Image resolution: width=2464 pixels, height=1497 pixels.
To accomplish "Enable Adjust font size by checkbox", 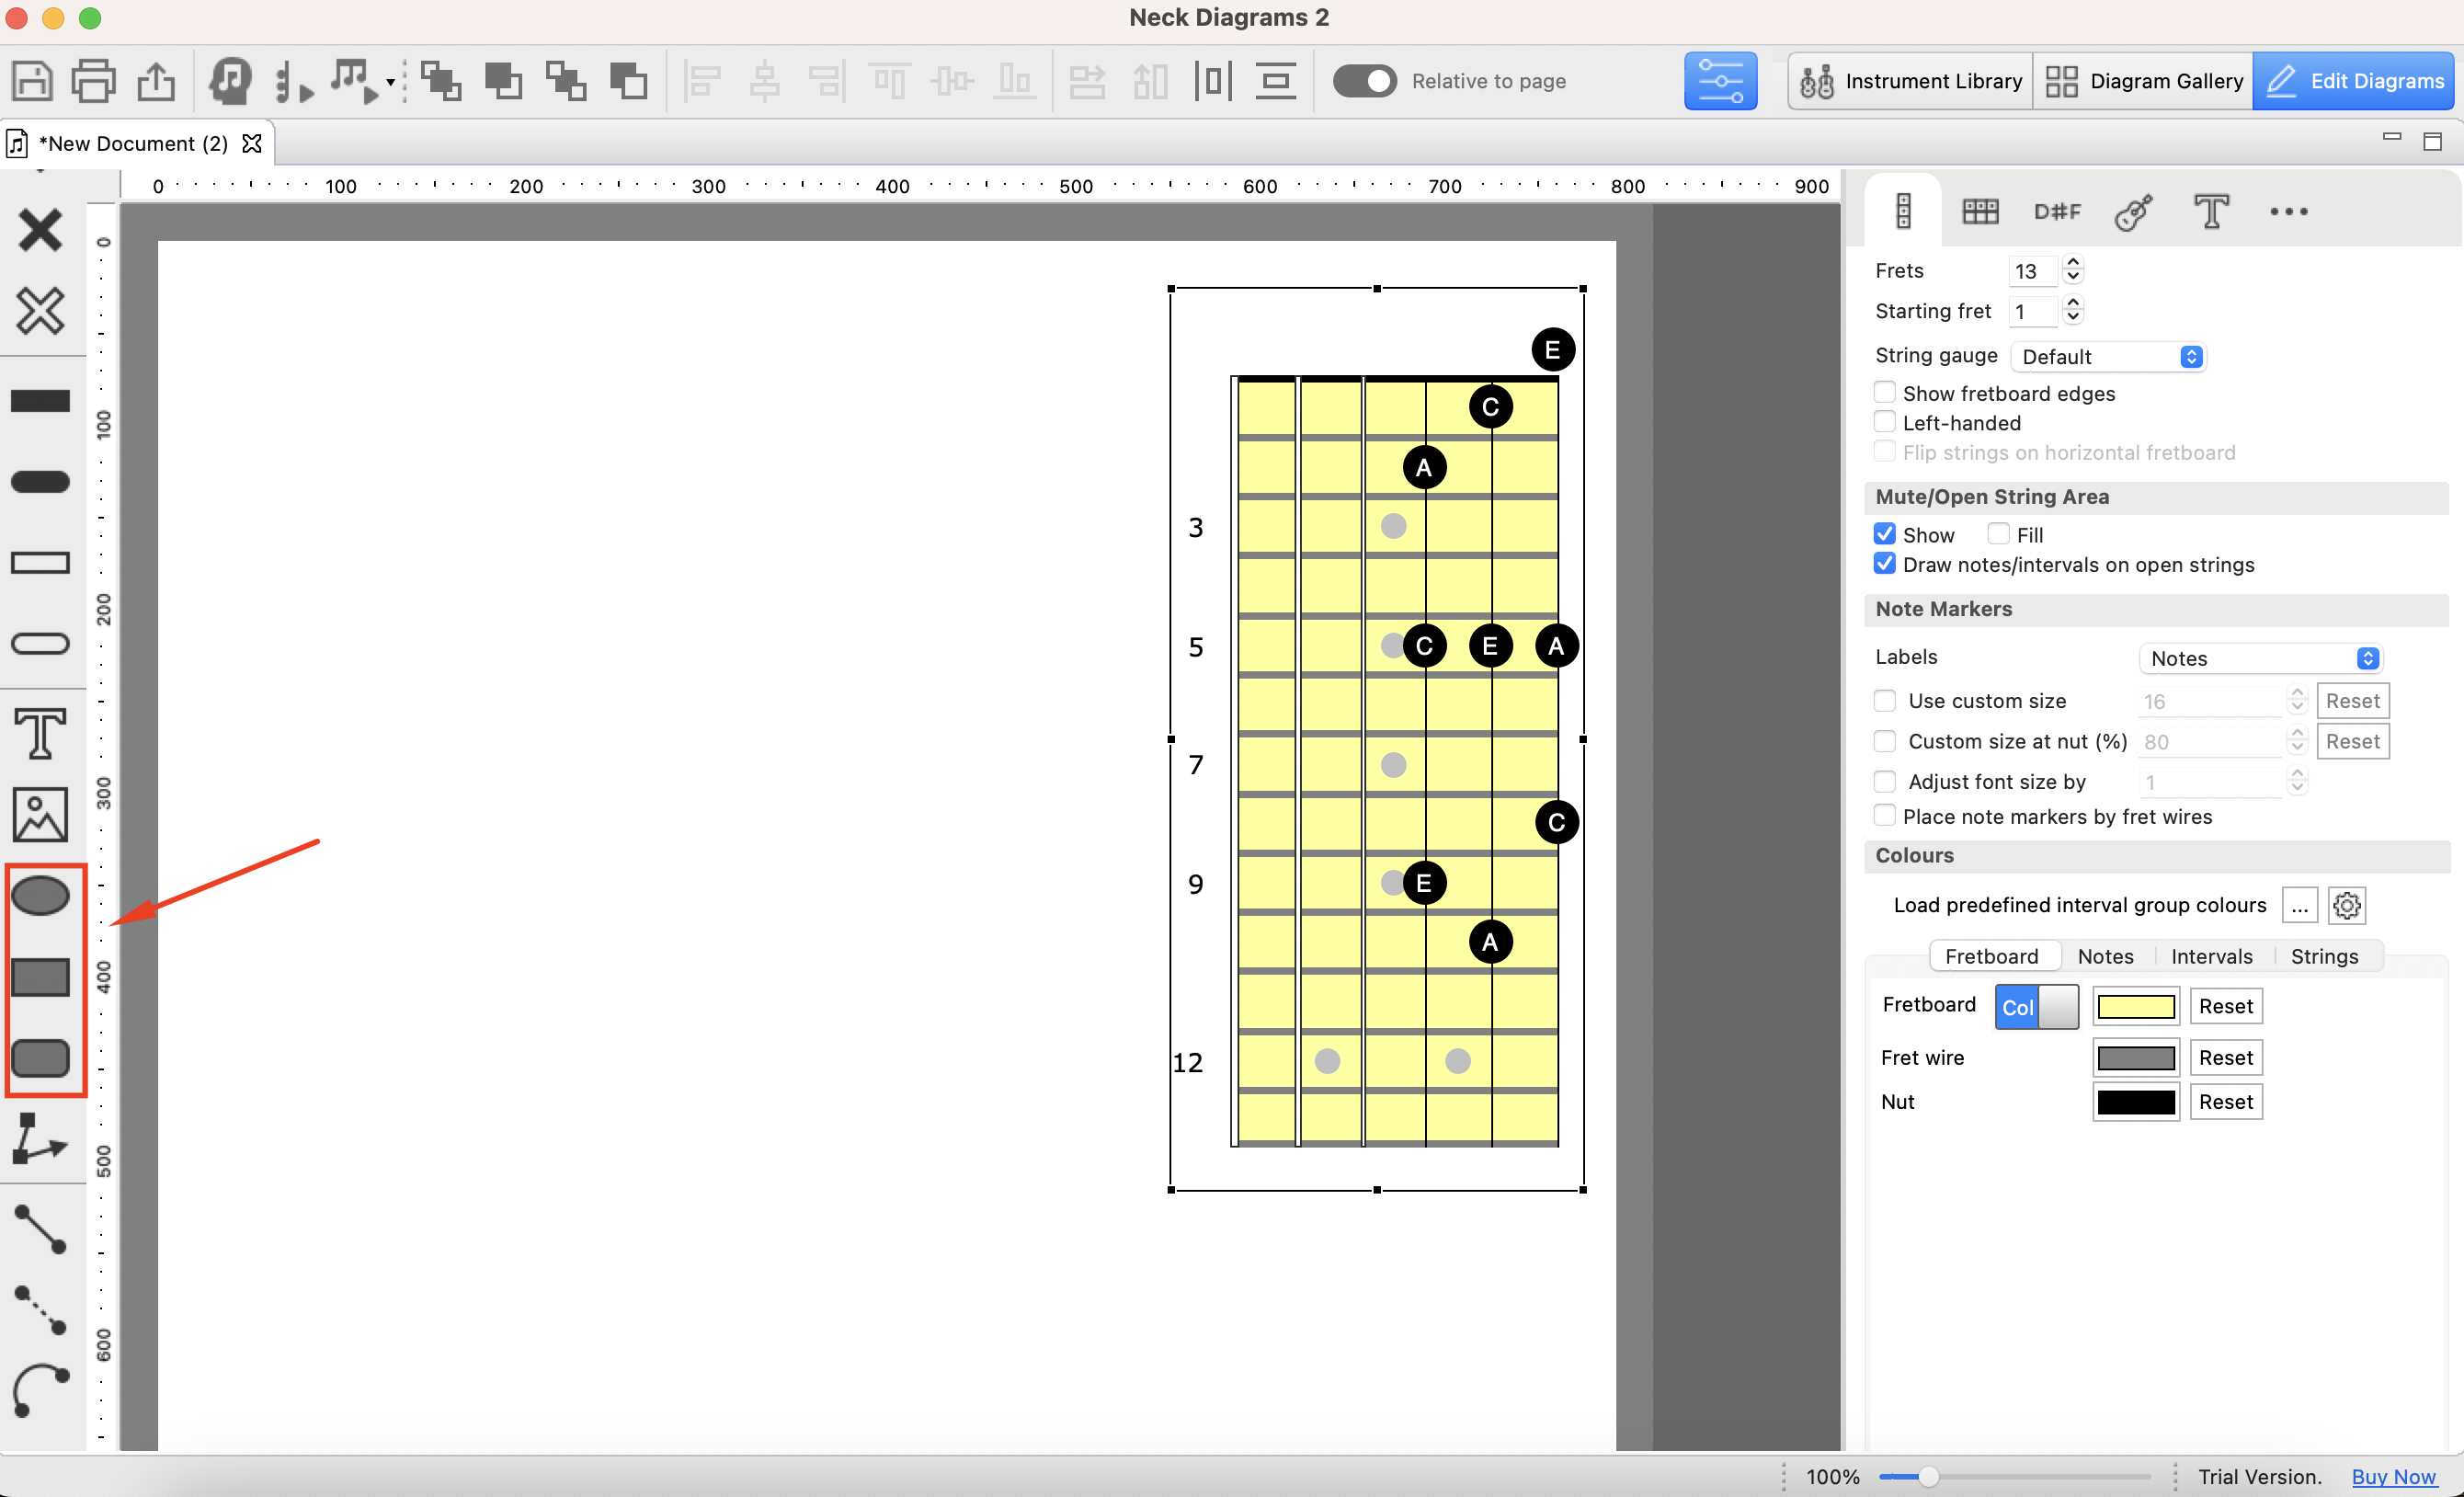I will [1884, 782].
